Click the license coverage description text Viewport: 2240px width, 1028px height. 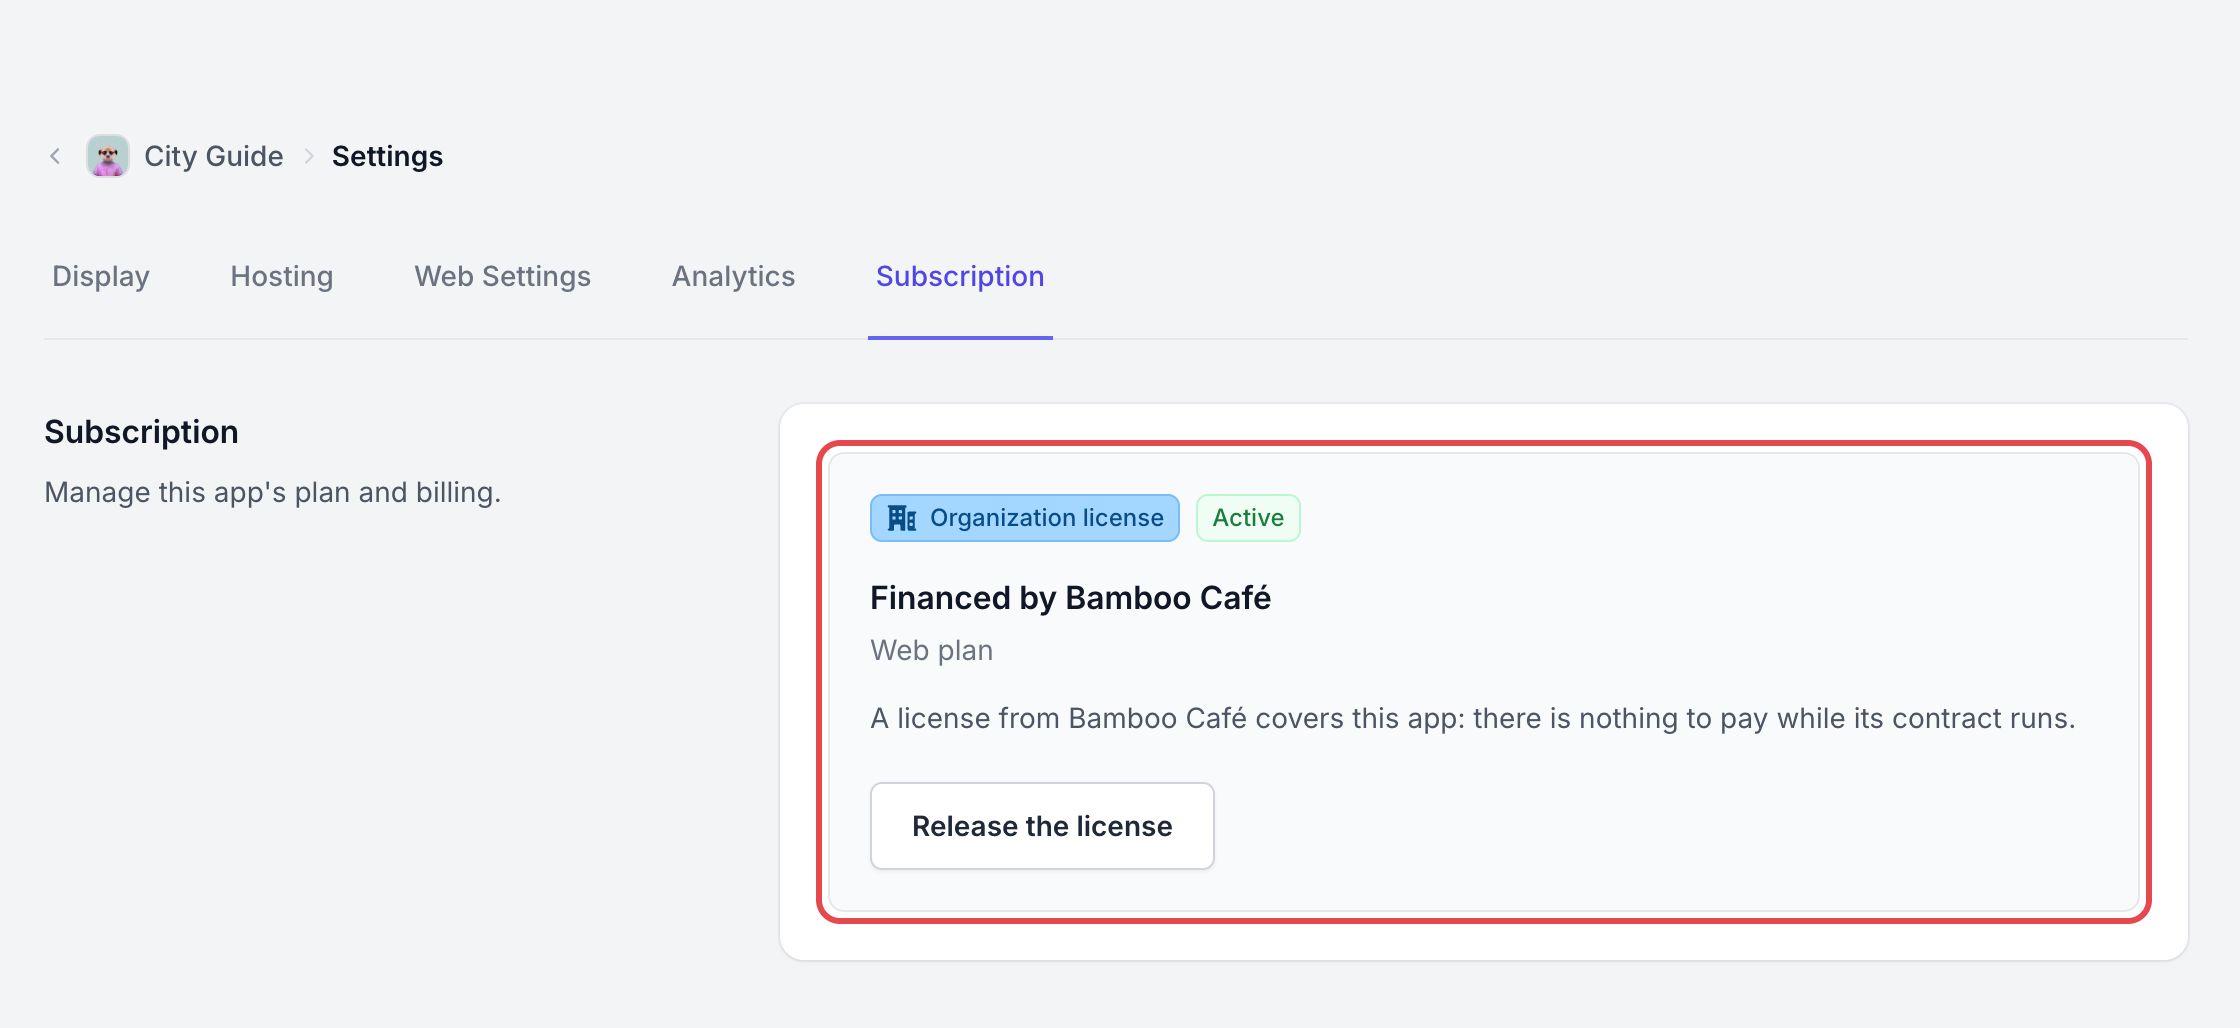tap(1473, 718)
